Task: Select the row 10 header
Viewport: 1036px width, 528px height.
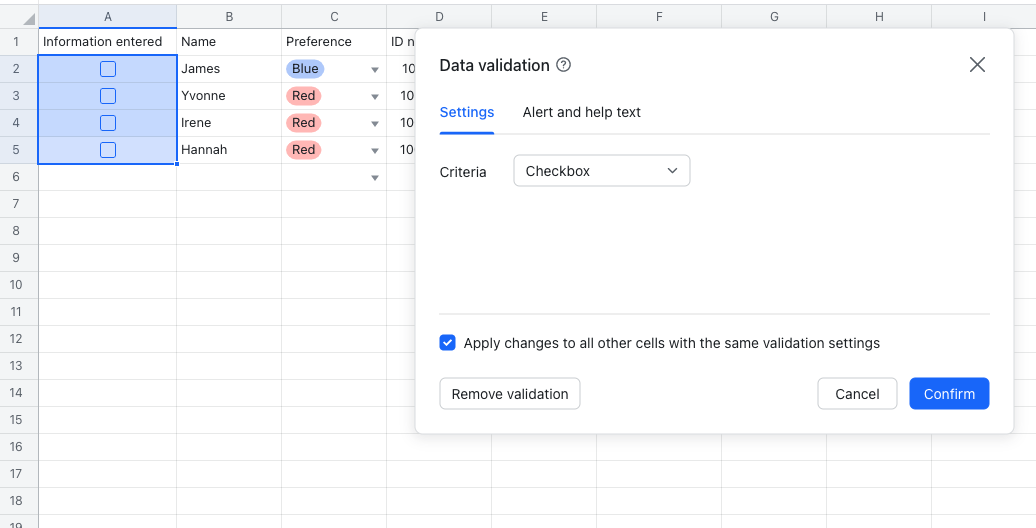Action: [x=16, y=285]
